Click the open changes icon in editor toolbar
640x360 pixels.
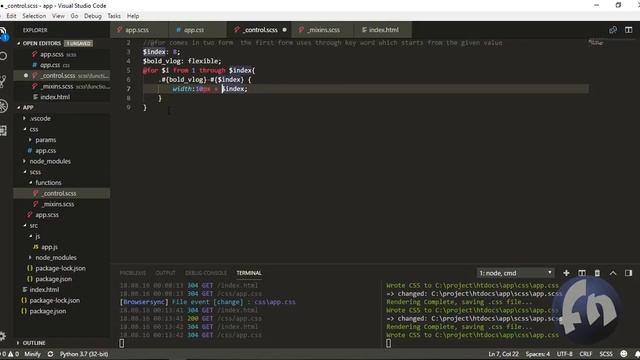(613, 30)
